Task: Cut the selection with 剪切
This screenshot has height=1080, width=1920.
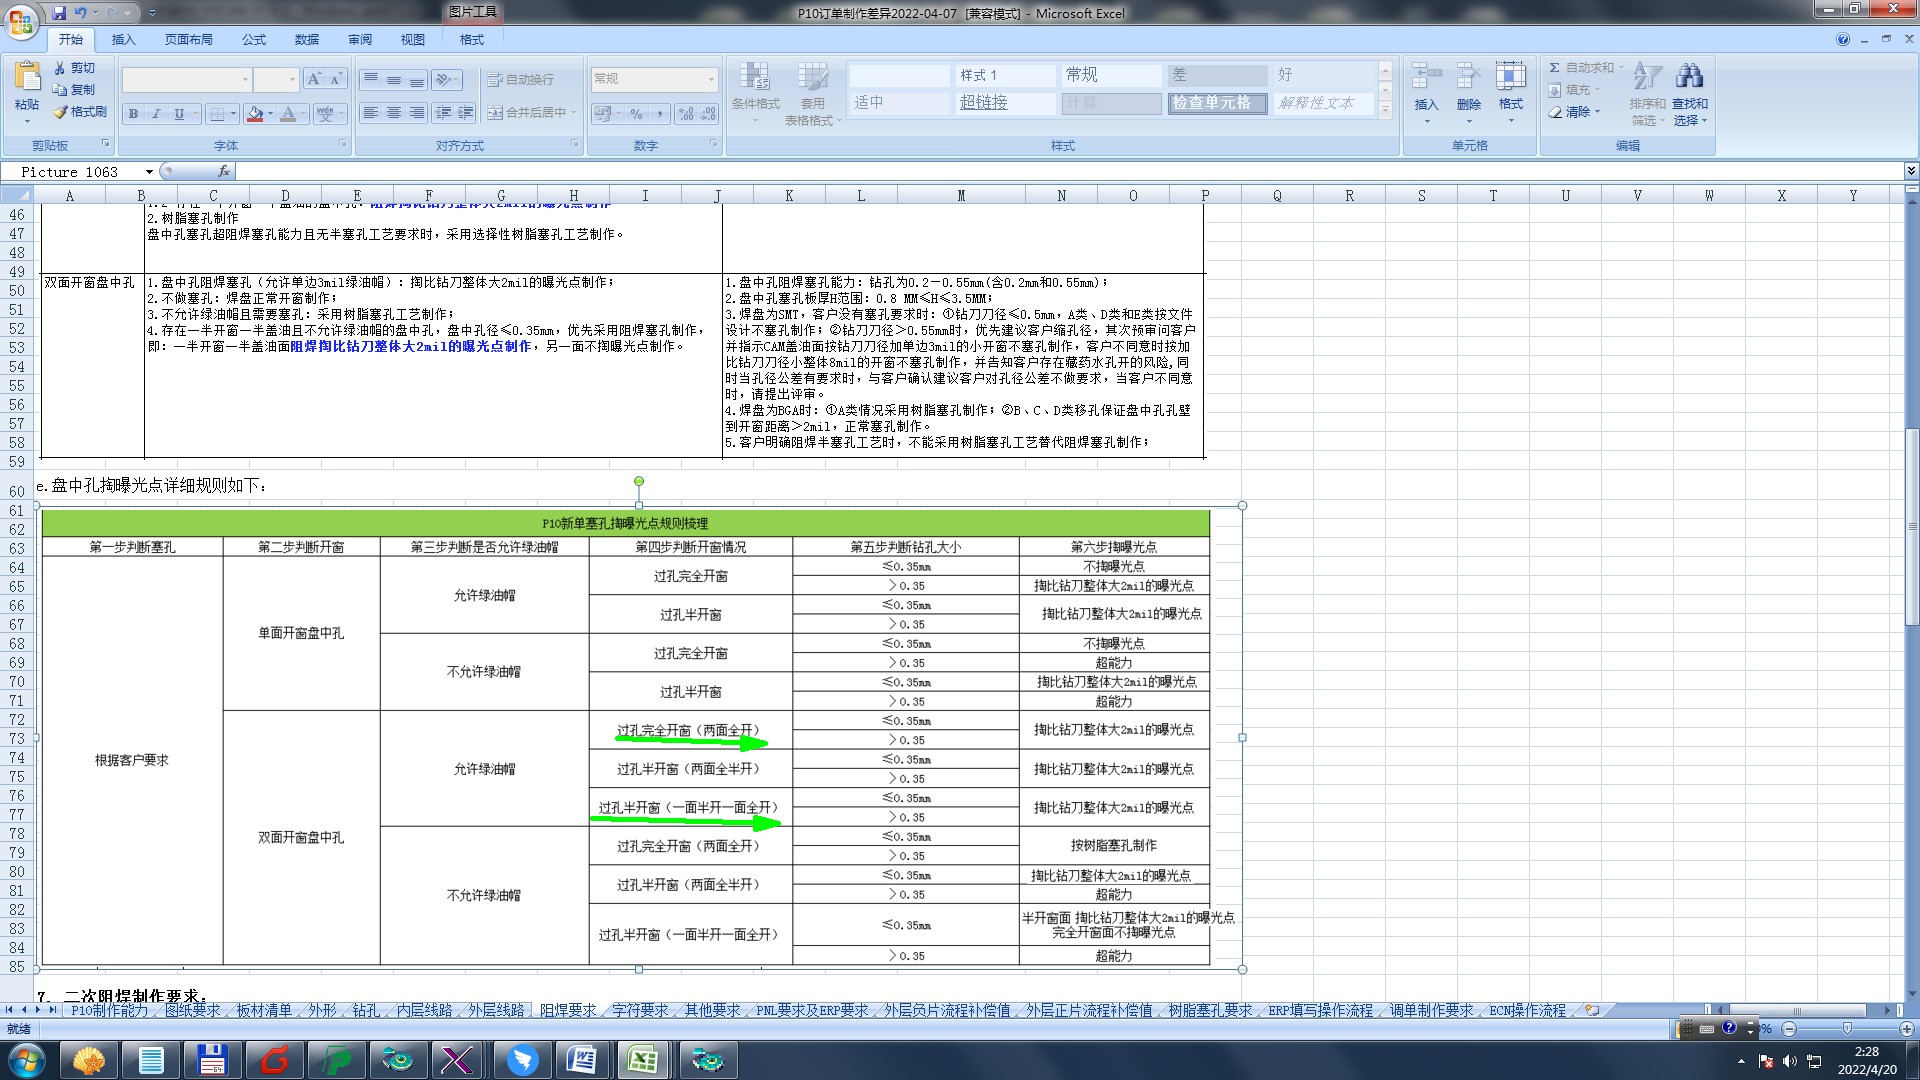Action: click(75, 68)
